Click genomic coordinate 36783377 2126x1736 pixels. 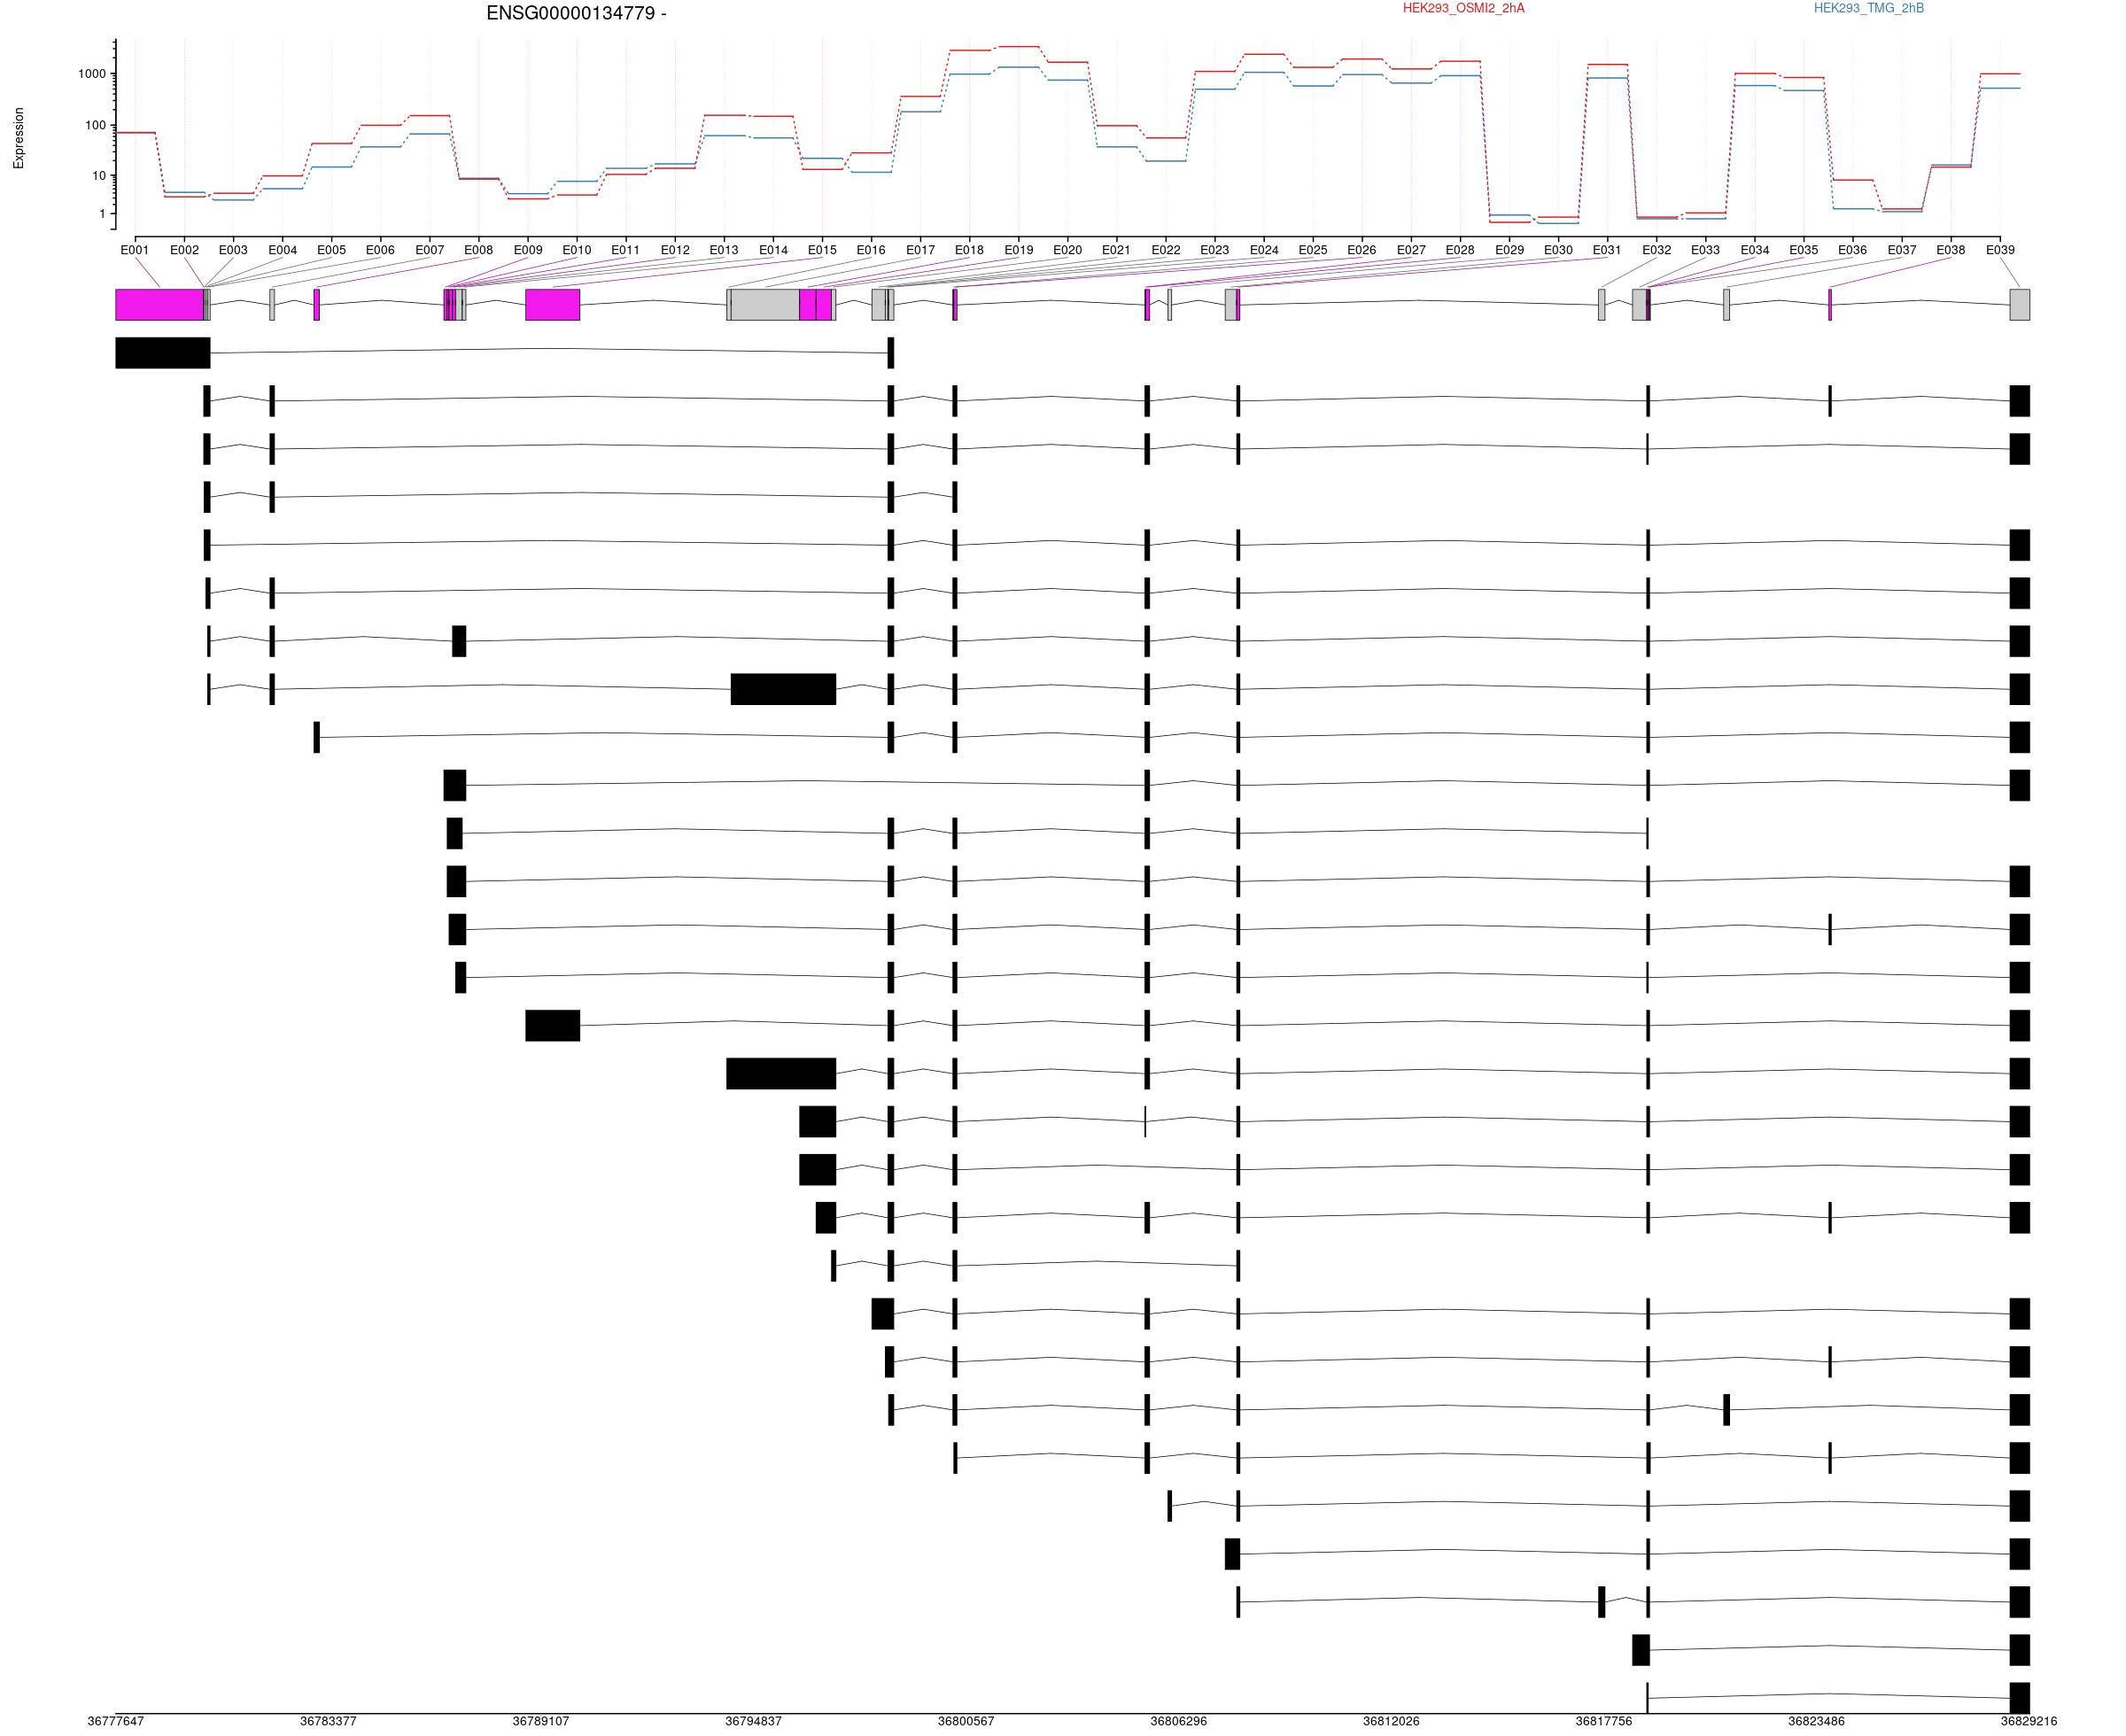pos(328,1722)
